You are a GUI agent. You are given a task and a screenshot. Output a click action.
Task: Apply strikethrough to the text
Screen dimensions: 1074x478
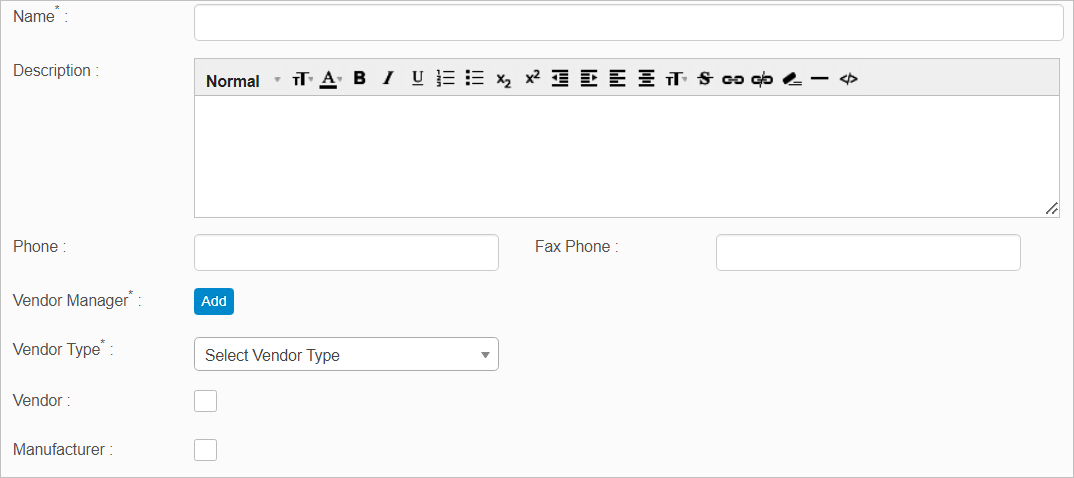(x=705, y=79)
